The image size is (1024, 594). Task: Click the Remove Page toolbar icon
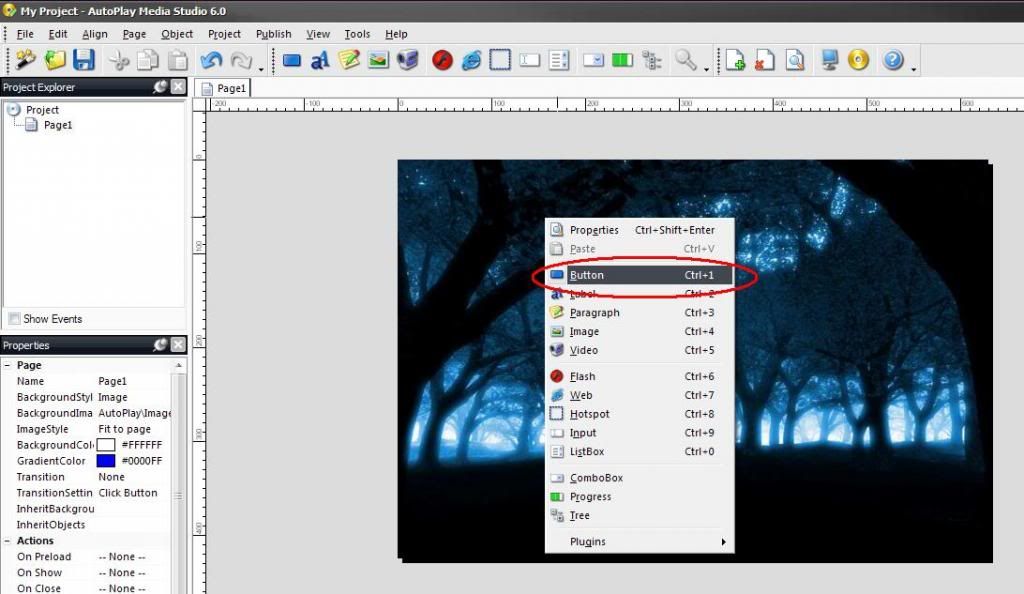pos(765,61)
